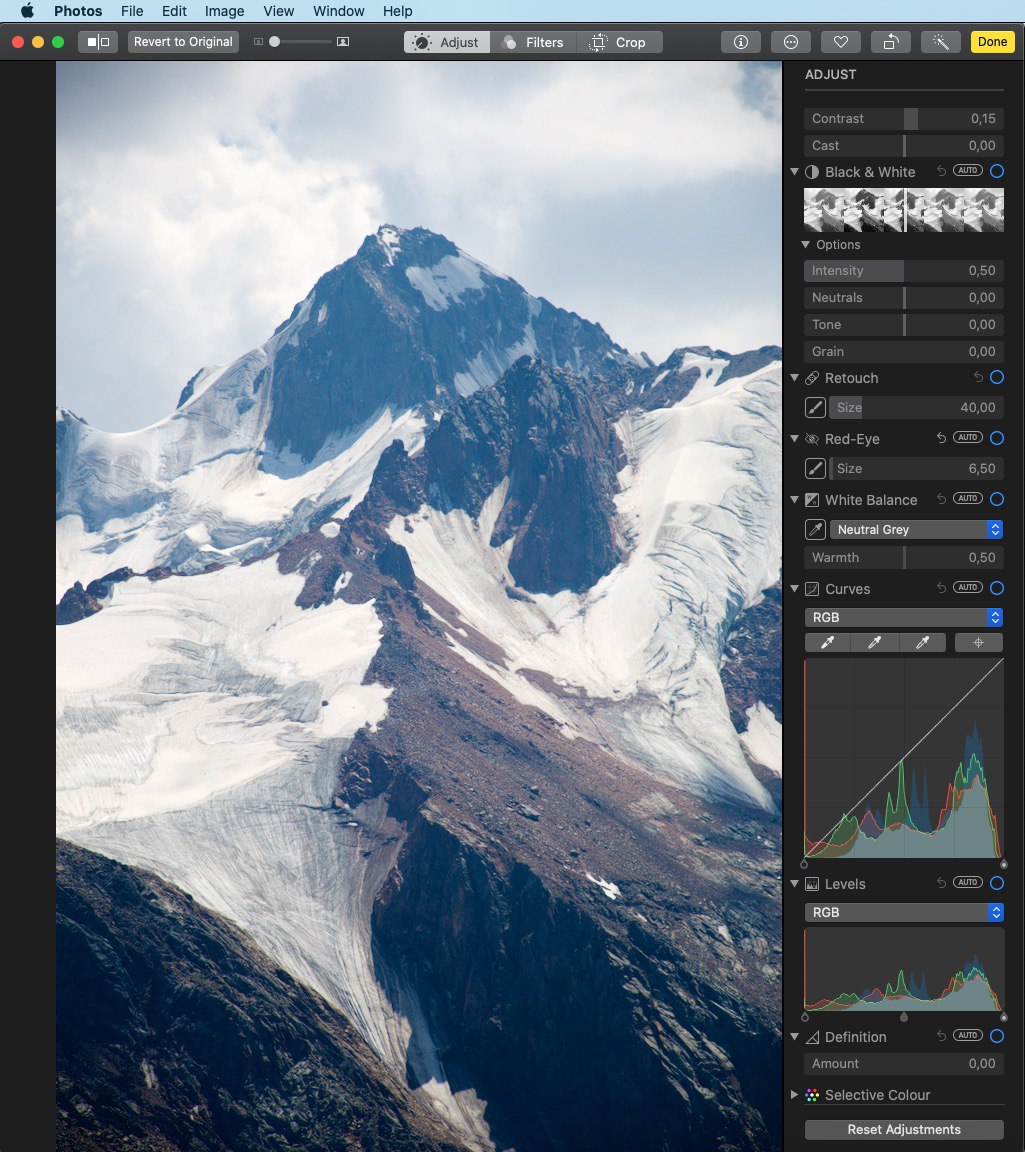Choose the Curves black point eyedropper
Image resolution: width=1025 pixels, height=1152 pixels.
[x=827, y=643]
